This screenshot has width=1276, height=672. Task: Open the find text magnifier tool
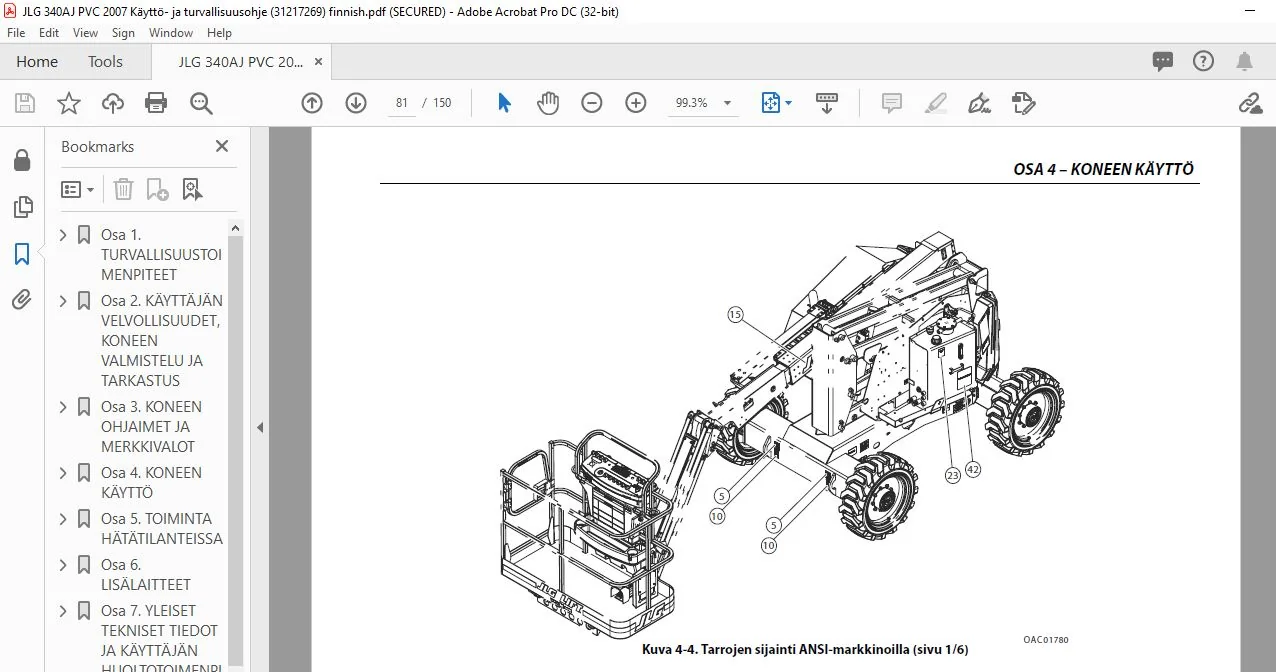point(201,103)
